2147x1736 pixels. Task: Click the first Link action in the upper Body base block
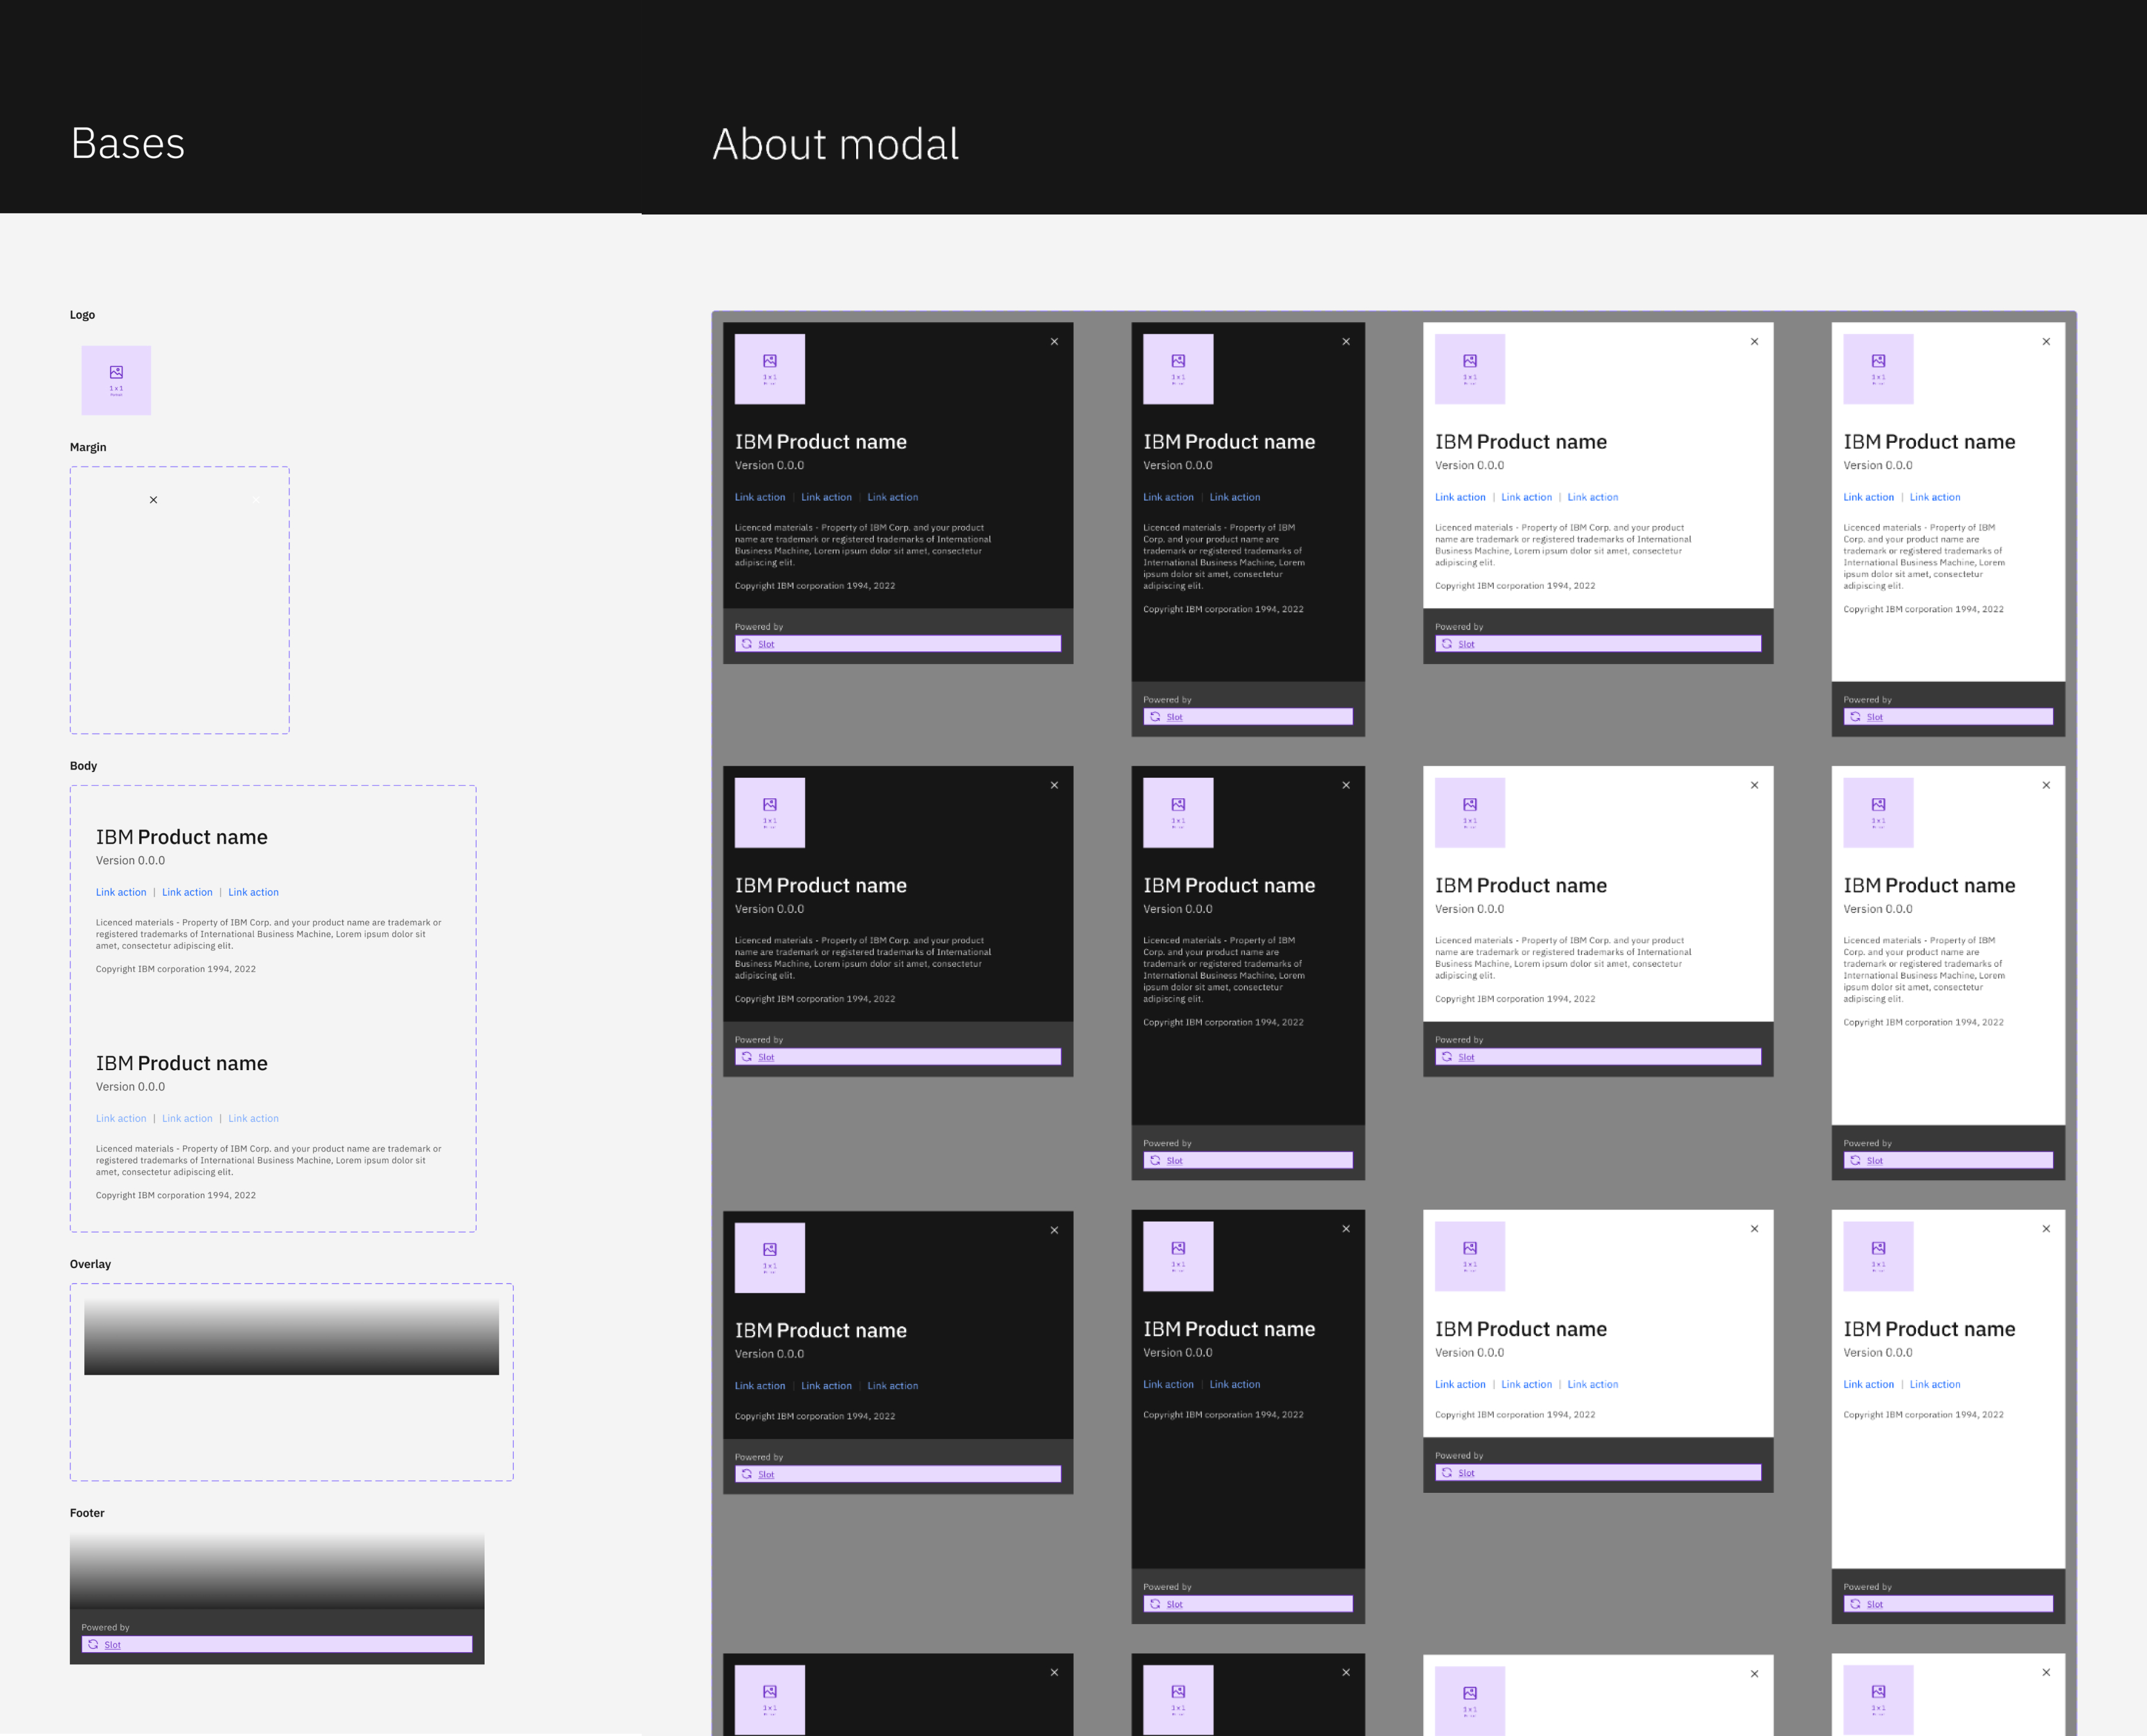pos(121,892)
